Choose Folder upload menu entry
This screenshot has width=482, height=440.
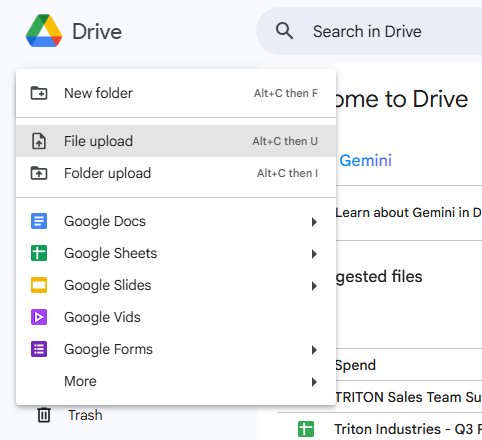click(x=176, y=173)
